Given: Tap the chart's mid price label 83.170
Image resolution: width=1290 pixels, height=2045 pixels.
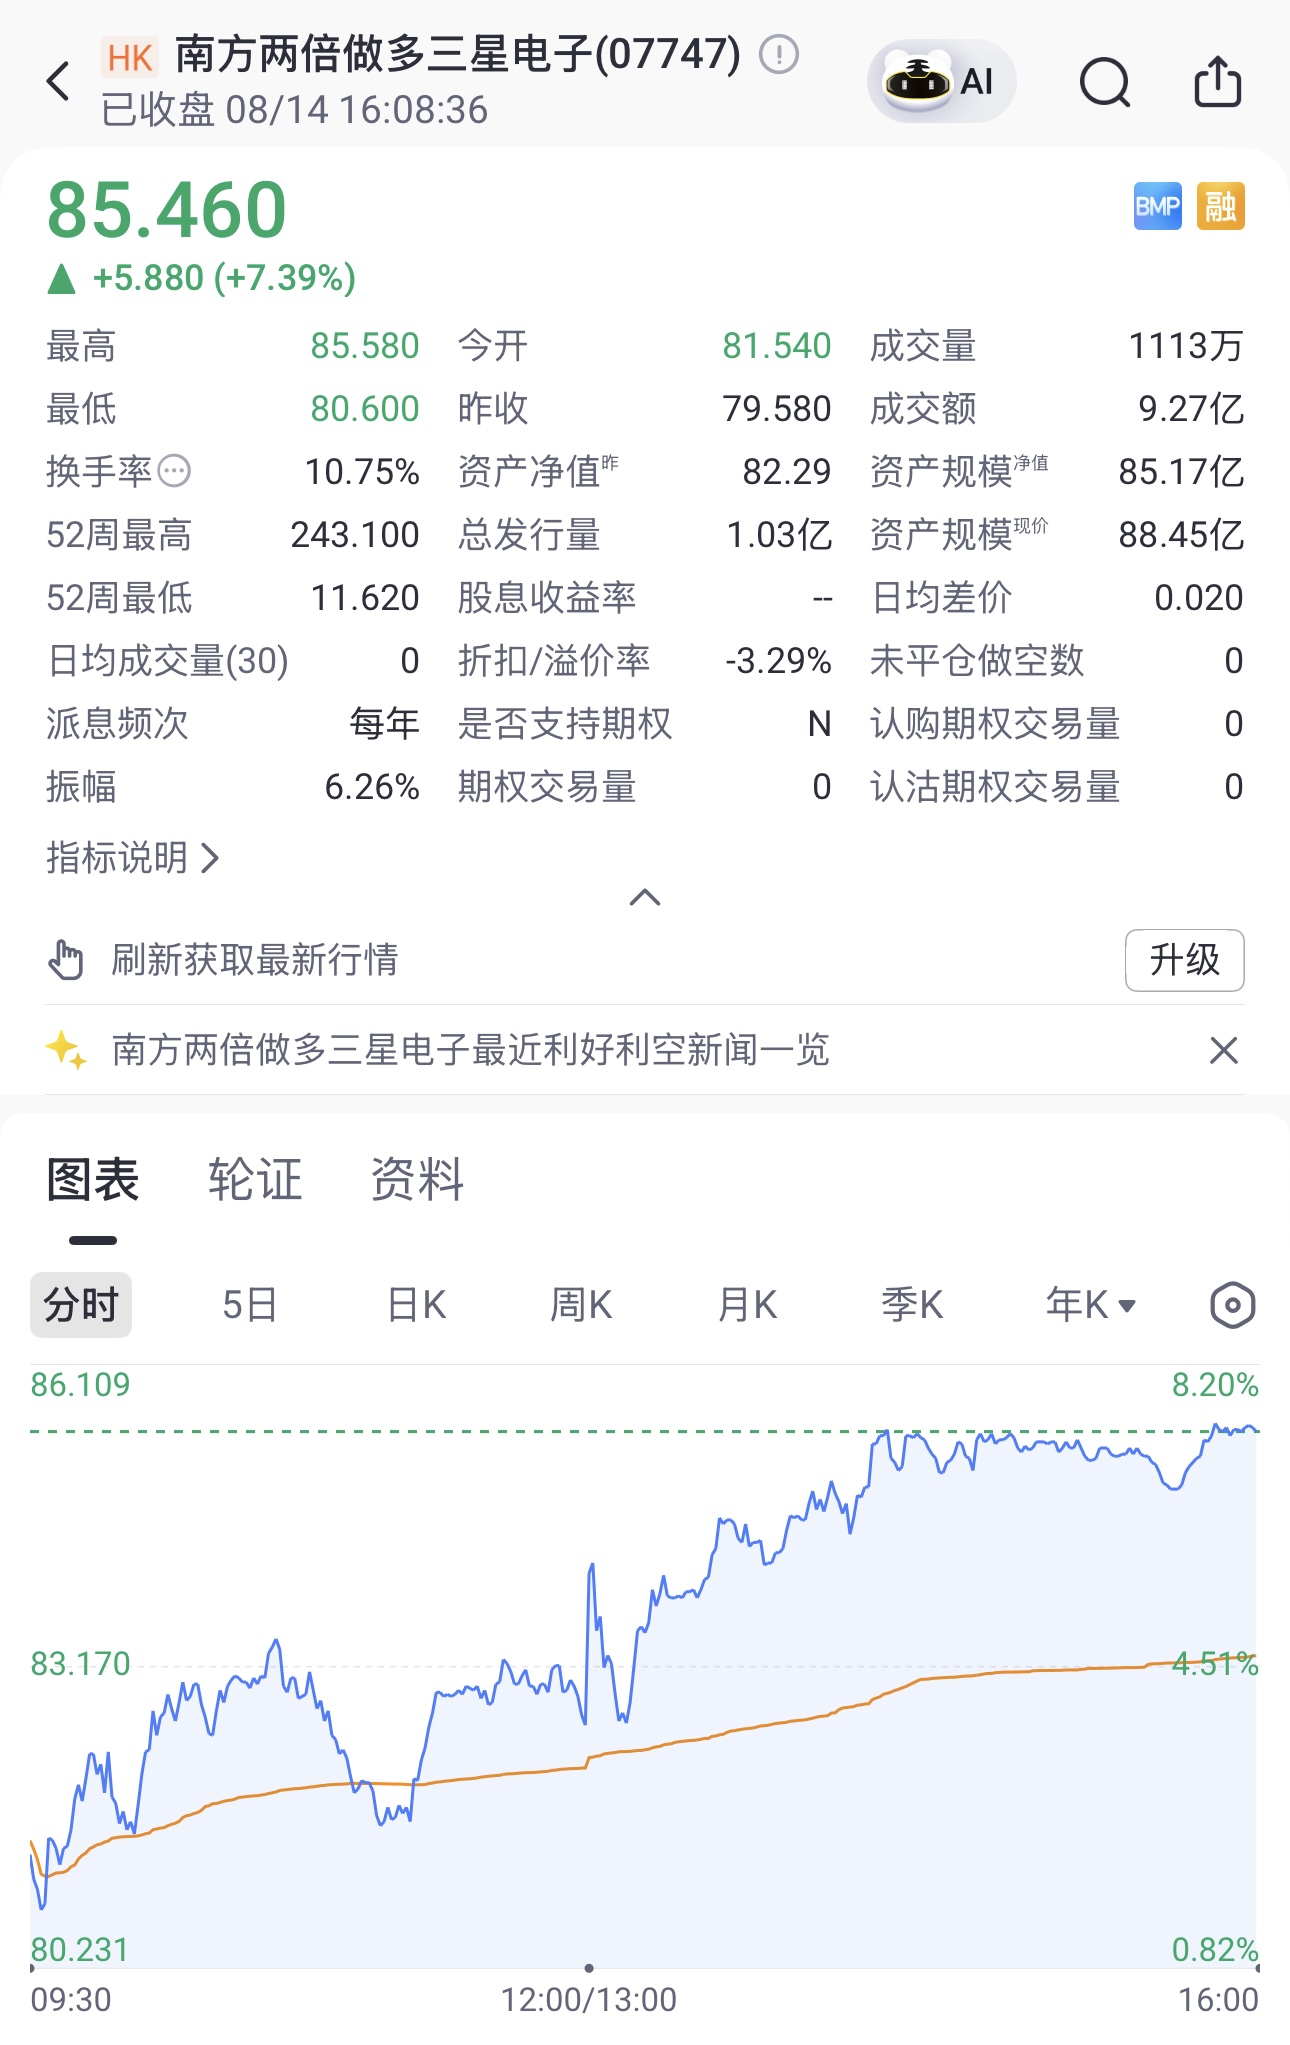Looking at the screenshot, I should (81, 1664).
